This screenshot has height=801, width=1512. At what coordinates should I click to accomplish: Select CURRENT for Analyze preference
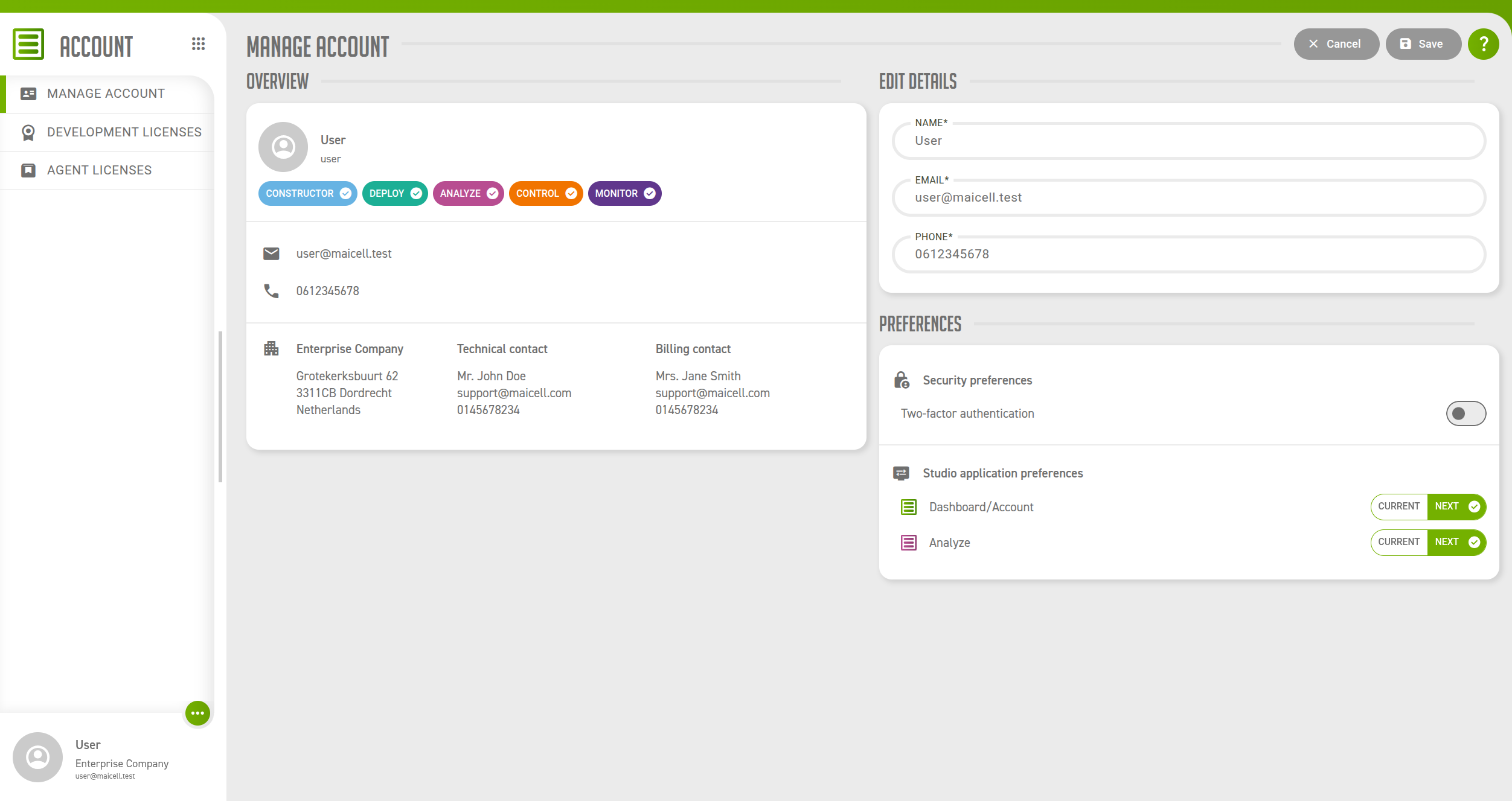coord(1399,542)
